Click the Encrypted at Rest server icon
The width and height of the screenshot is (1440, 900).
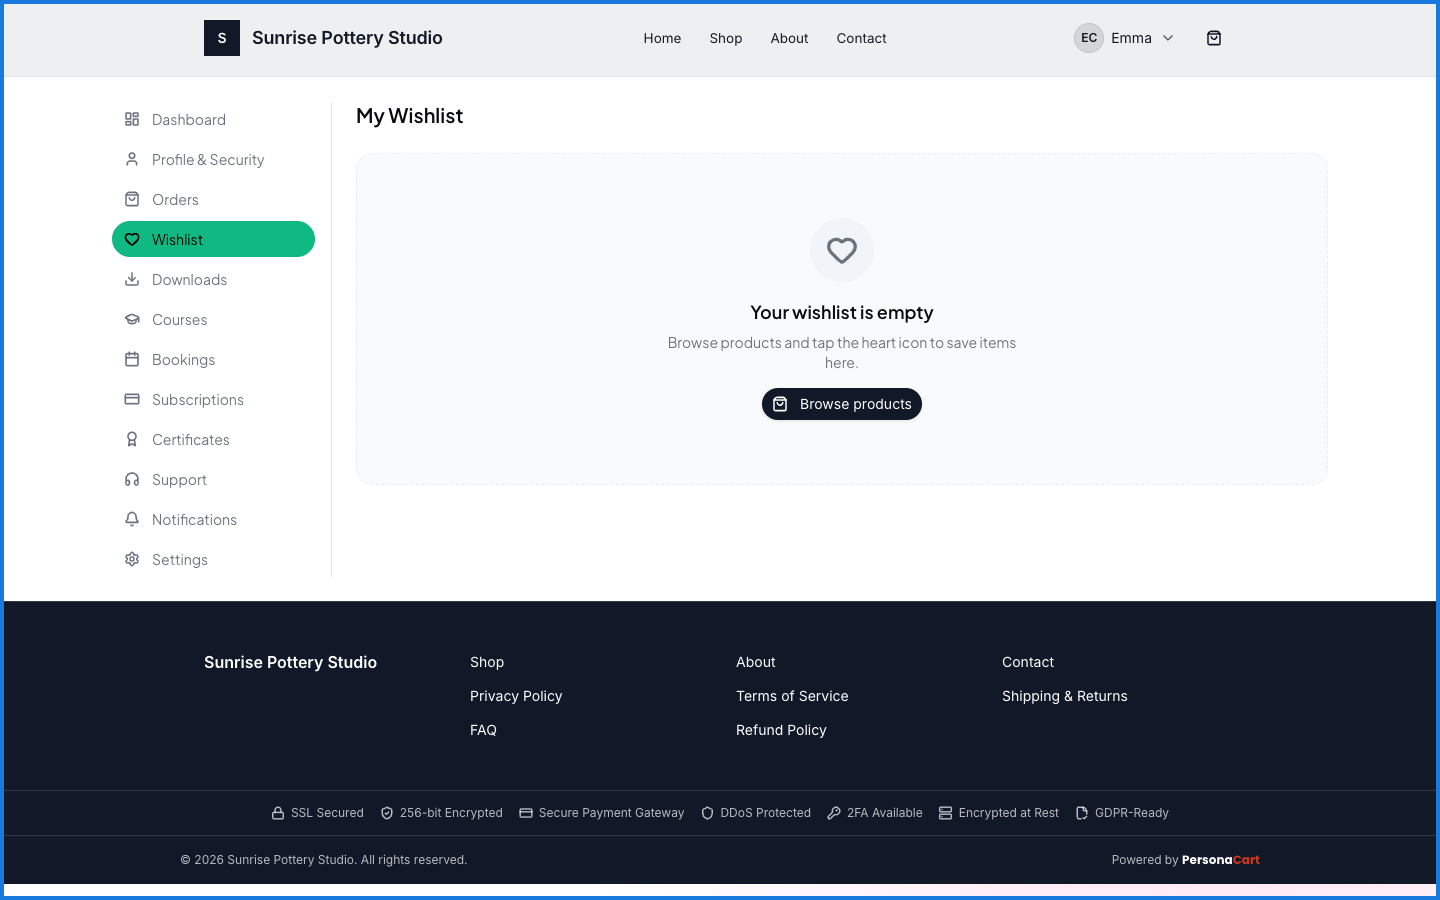946,813
